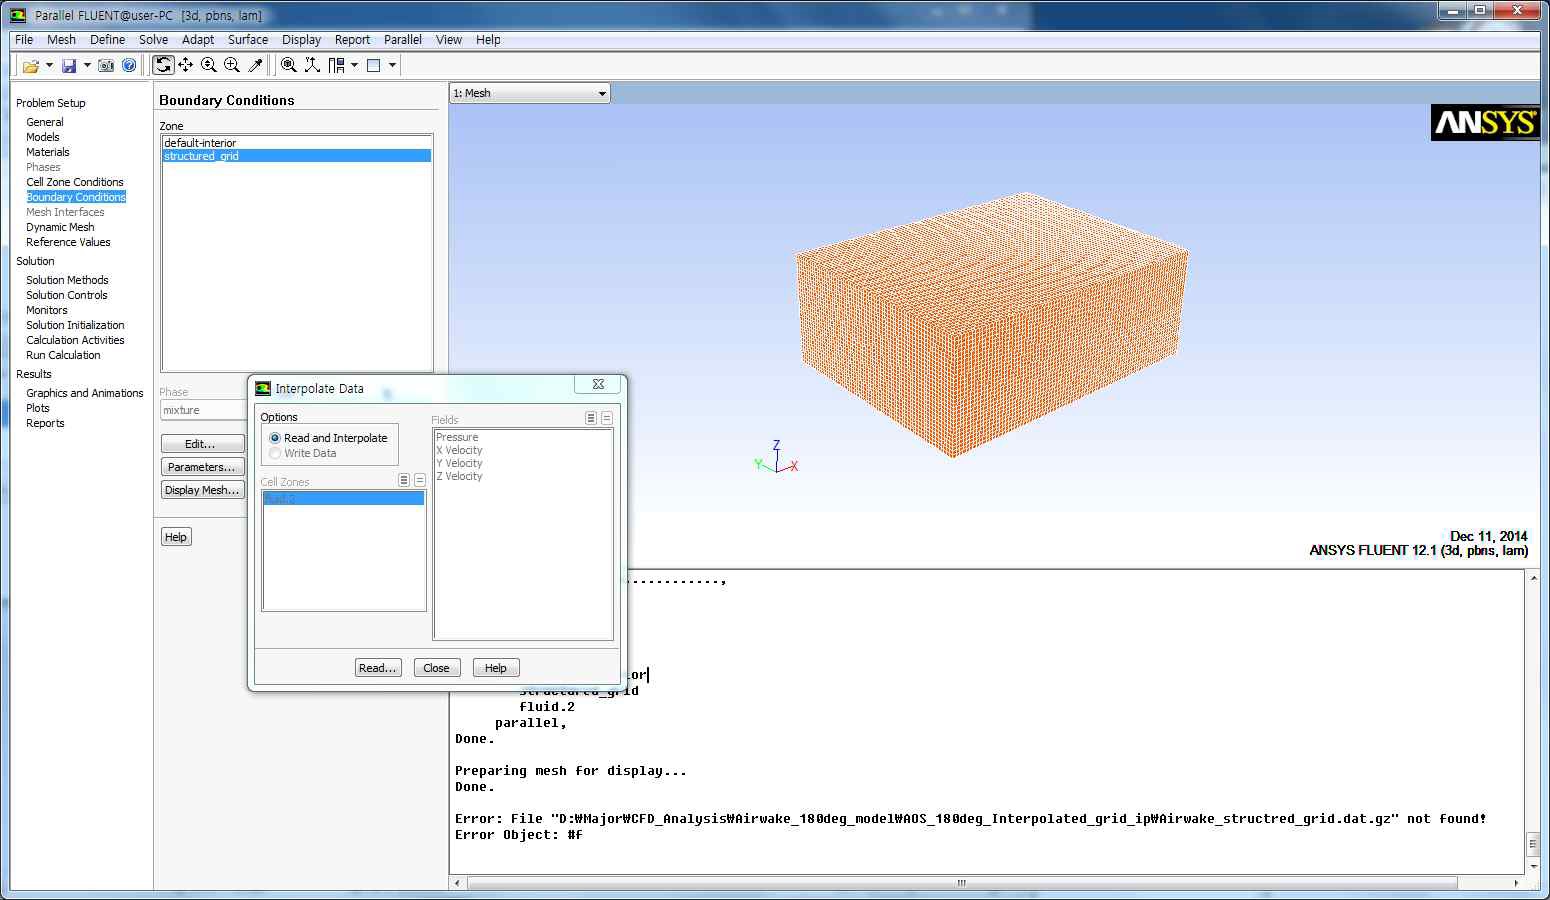1550x900 pixels.
Task: Open Solution Methods in navigation pane
Action: [67, 280]
